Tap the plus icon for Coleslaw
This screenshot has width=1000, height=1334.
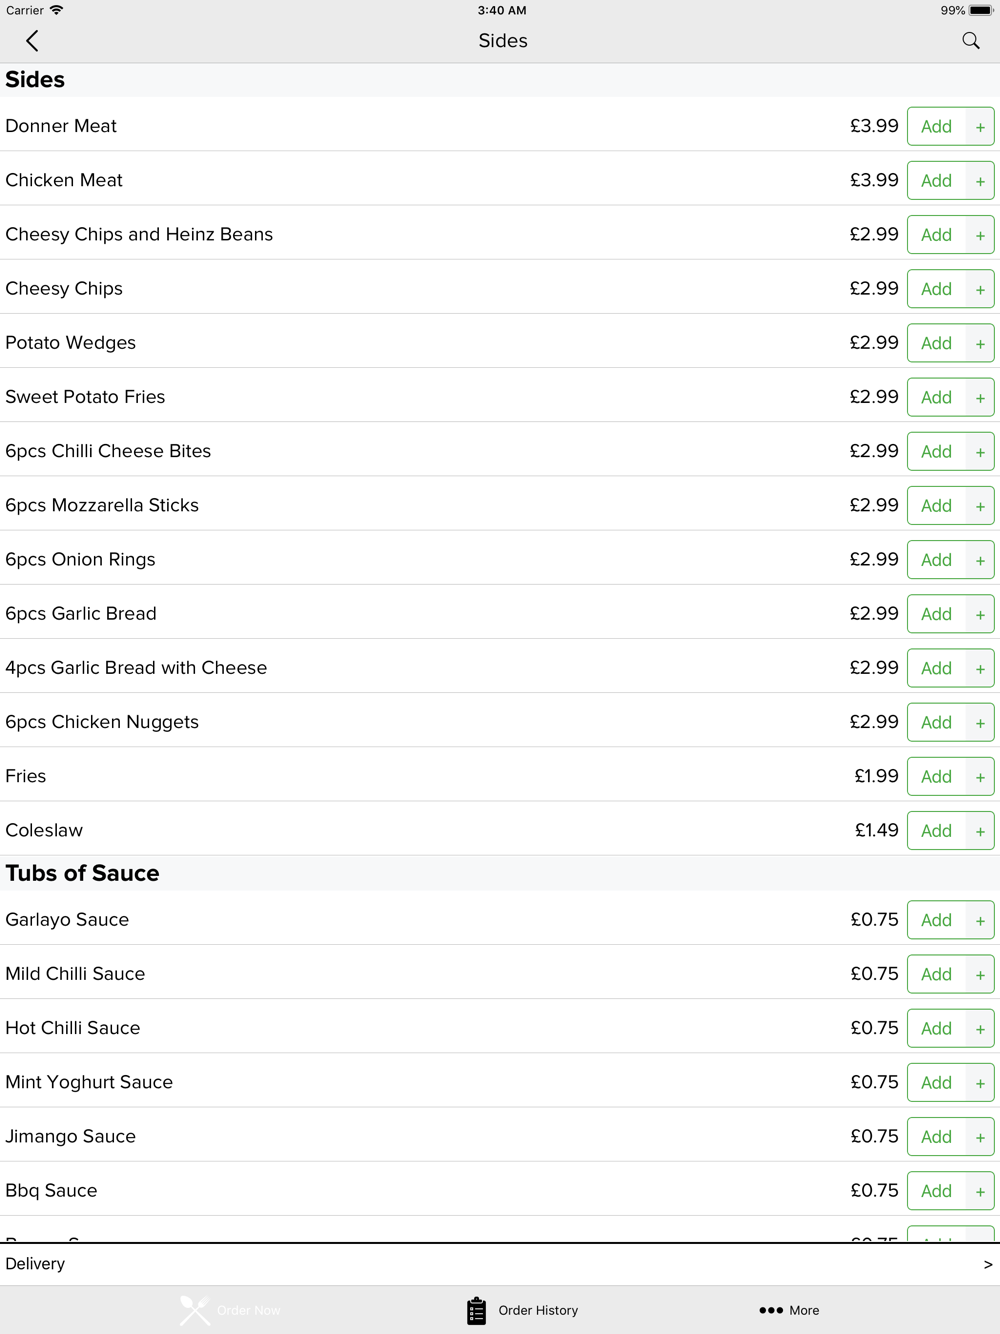point(980,831)
